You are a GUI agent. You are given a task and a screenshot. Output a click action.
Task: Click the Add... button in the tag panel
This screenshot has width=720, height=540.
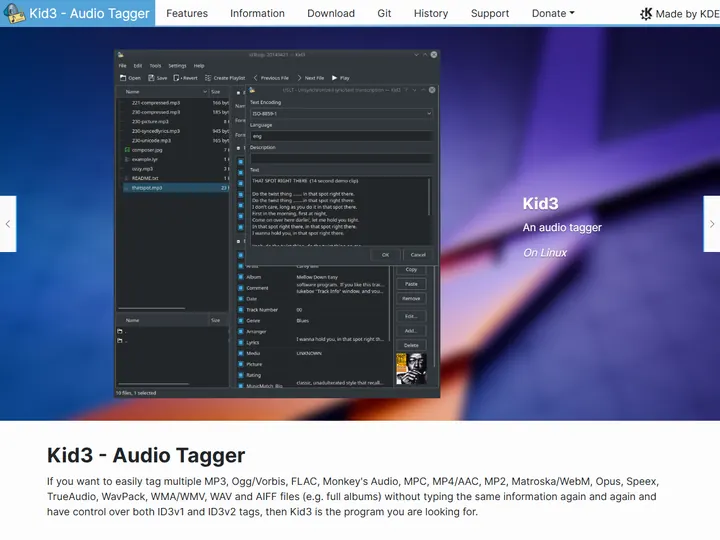(411, 331)
